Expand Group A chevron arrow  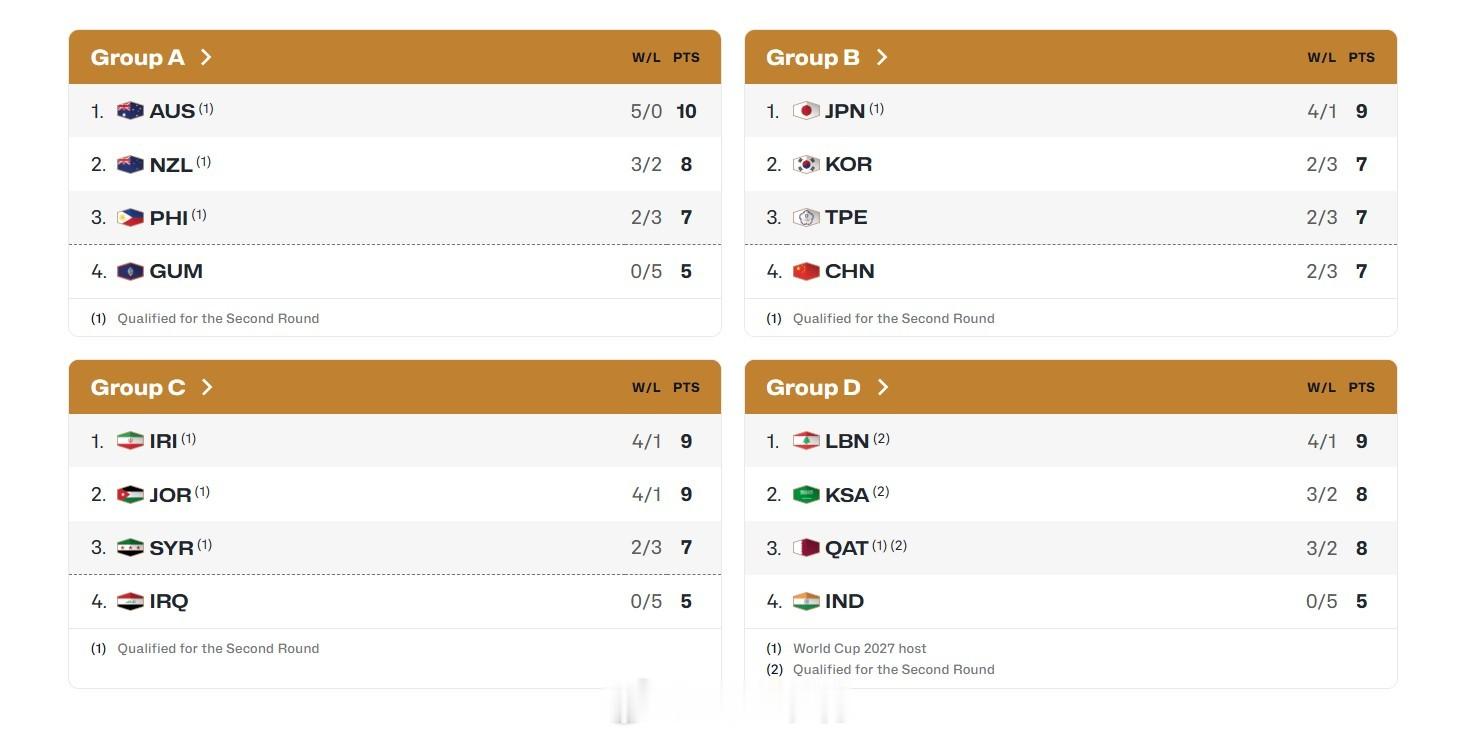(206, 57)
